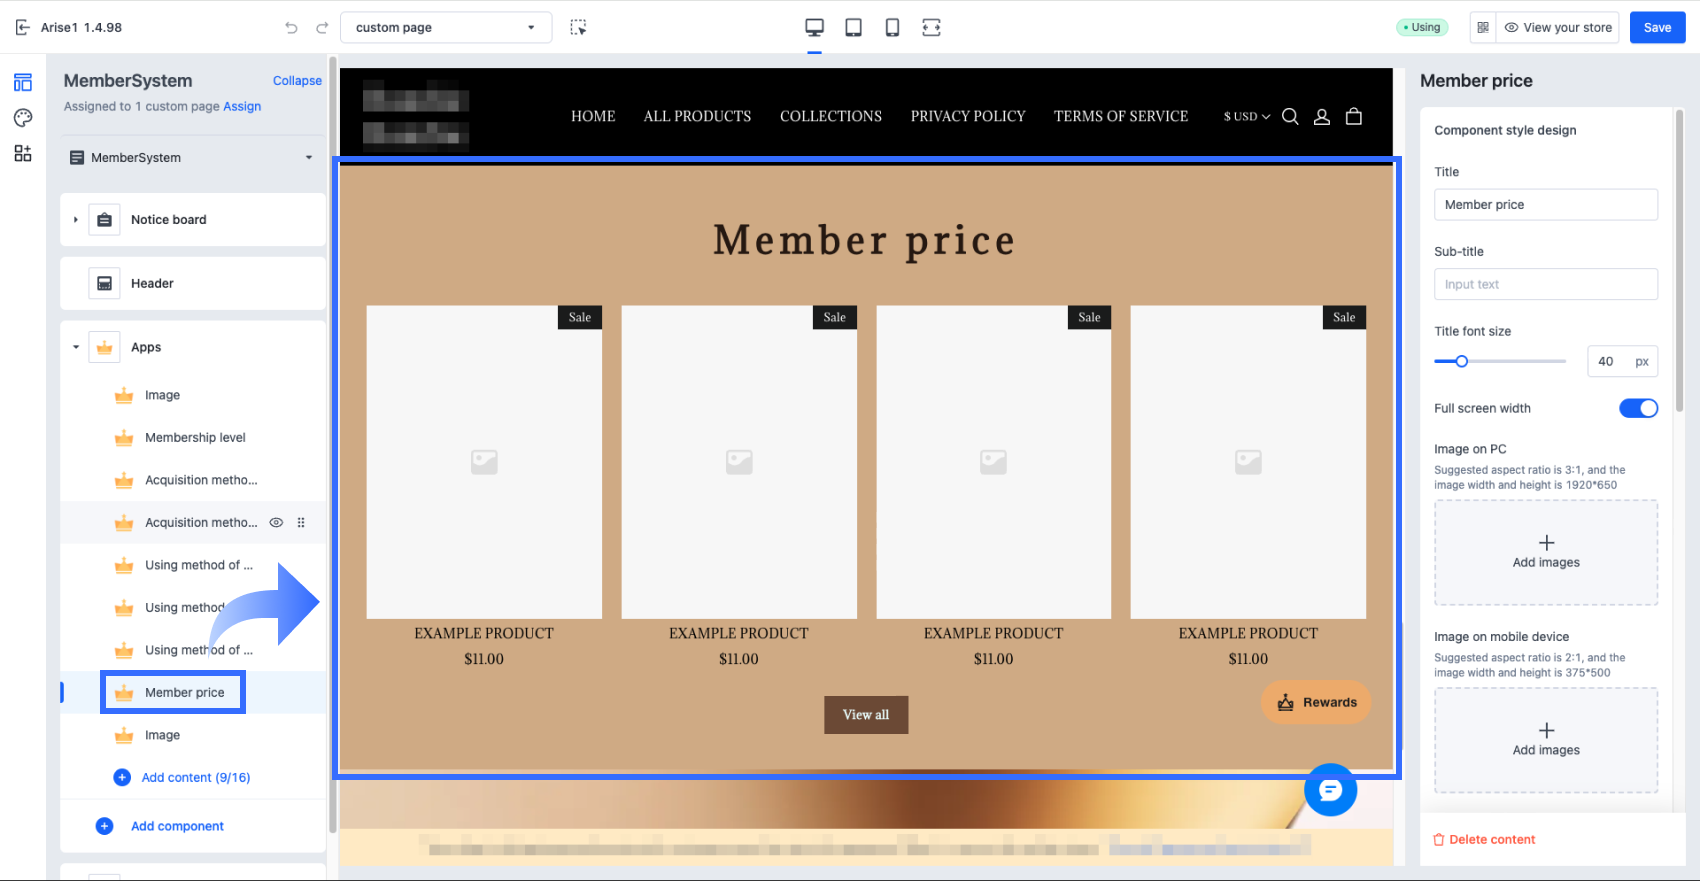1700x881 pixels.
Task: Grab the drag handle on the Acquisition row
Action: click(x=301, y=523)
